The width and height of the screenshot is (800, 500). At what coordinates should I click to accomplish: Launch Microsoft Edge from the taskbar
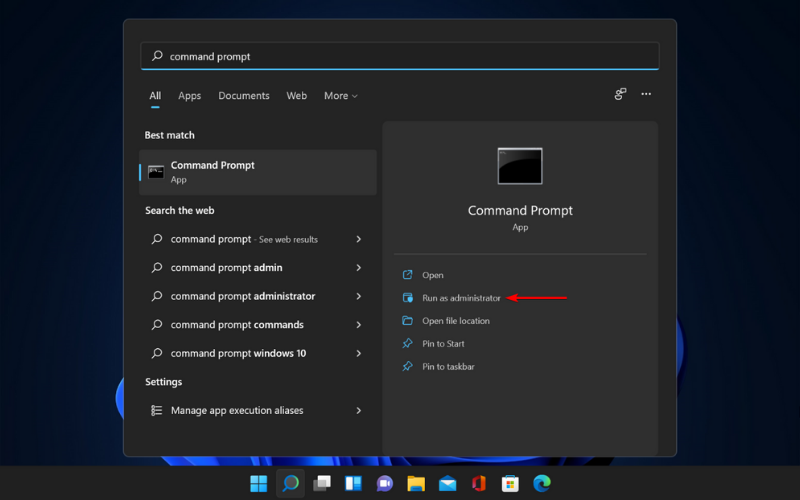click(x=542, y=483)
